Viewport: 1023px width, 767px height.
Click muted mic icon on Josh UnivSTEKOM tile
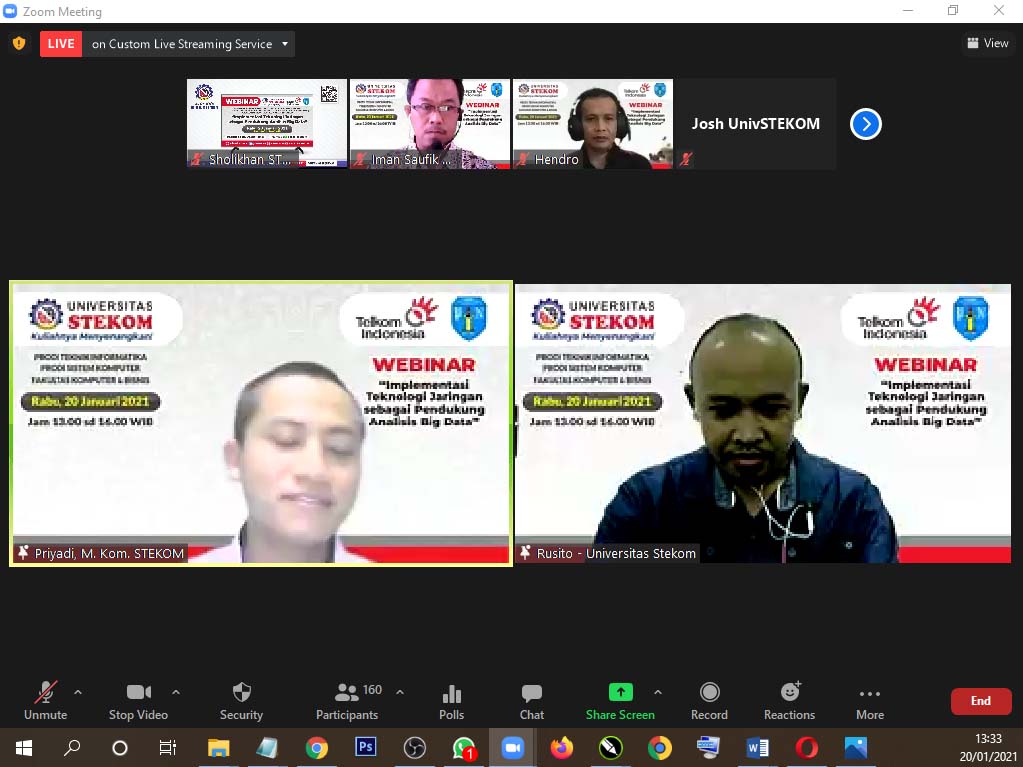(686, 158)
